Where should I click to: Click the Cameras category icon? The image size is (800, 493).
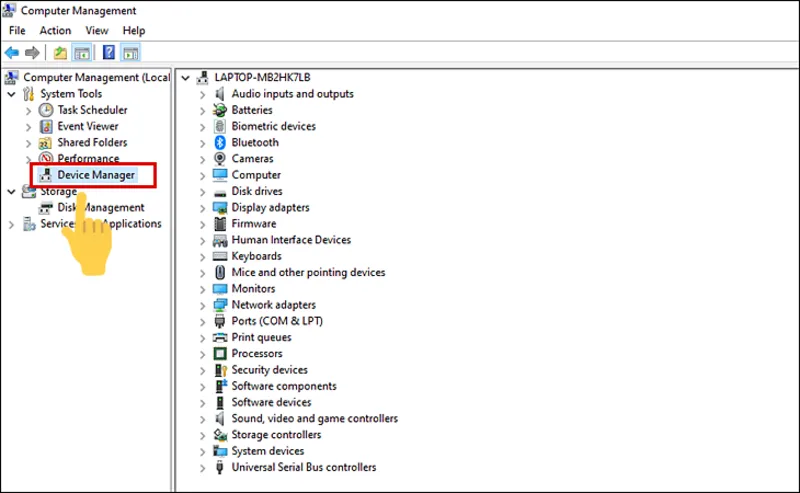tap(220, 159)
